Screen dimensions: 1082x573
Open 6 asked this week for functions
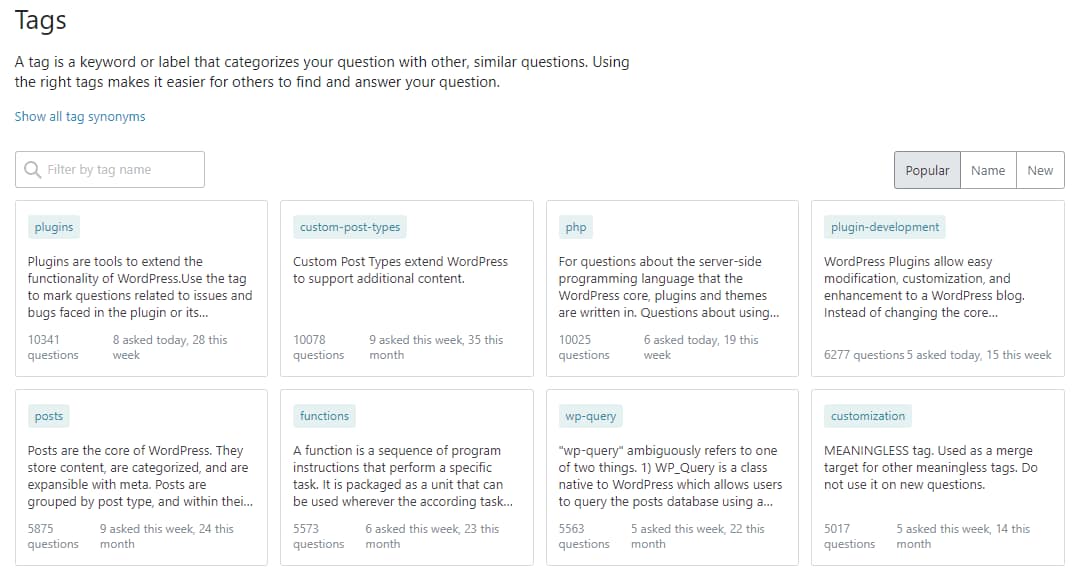click(x=412, y=529)
